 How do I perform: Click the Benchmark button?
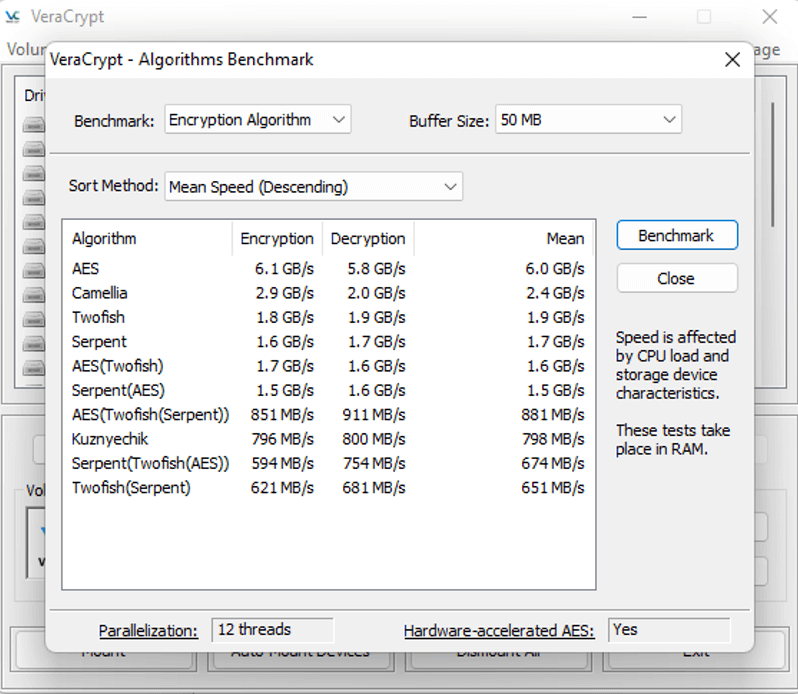point(677,235)
